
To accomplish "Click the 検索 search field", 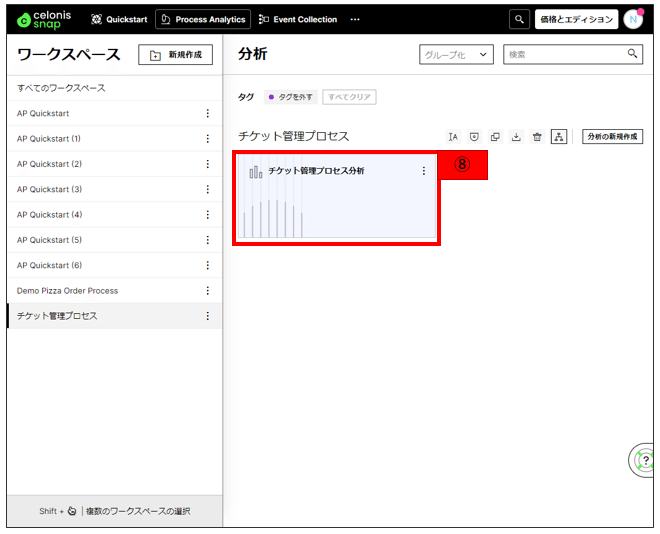I will click(572, 54).
